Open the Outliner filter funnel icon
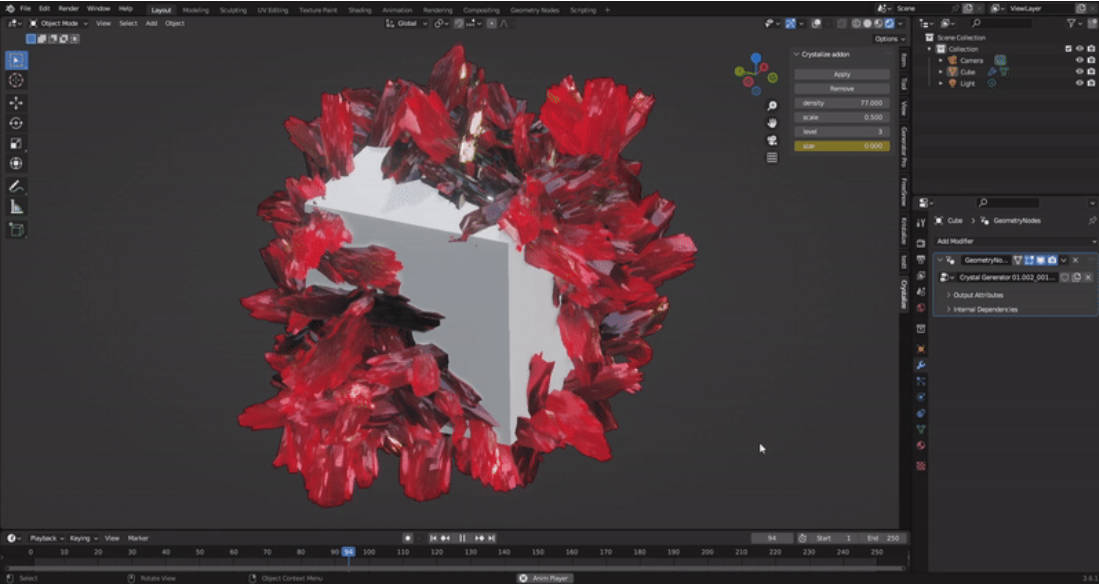Viewport: 1099px width, 584px height. pyautogui.click(x=1072, y=23)
